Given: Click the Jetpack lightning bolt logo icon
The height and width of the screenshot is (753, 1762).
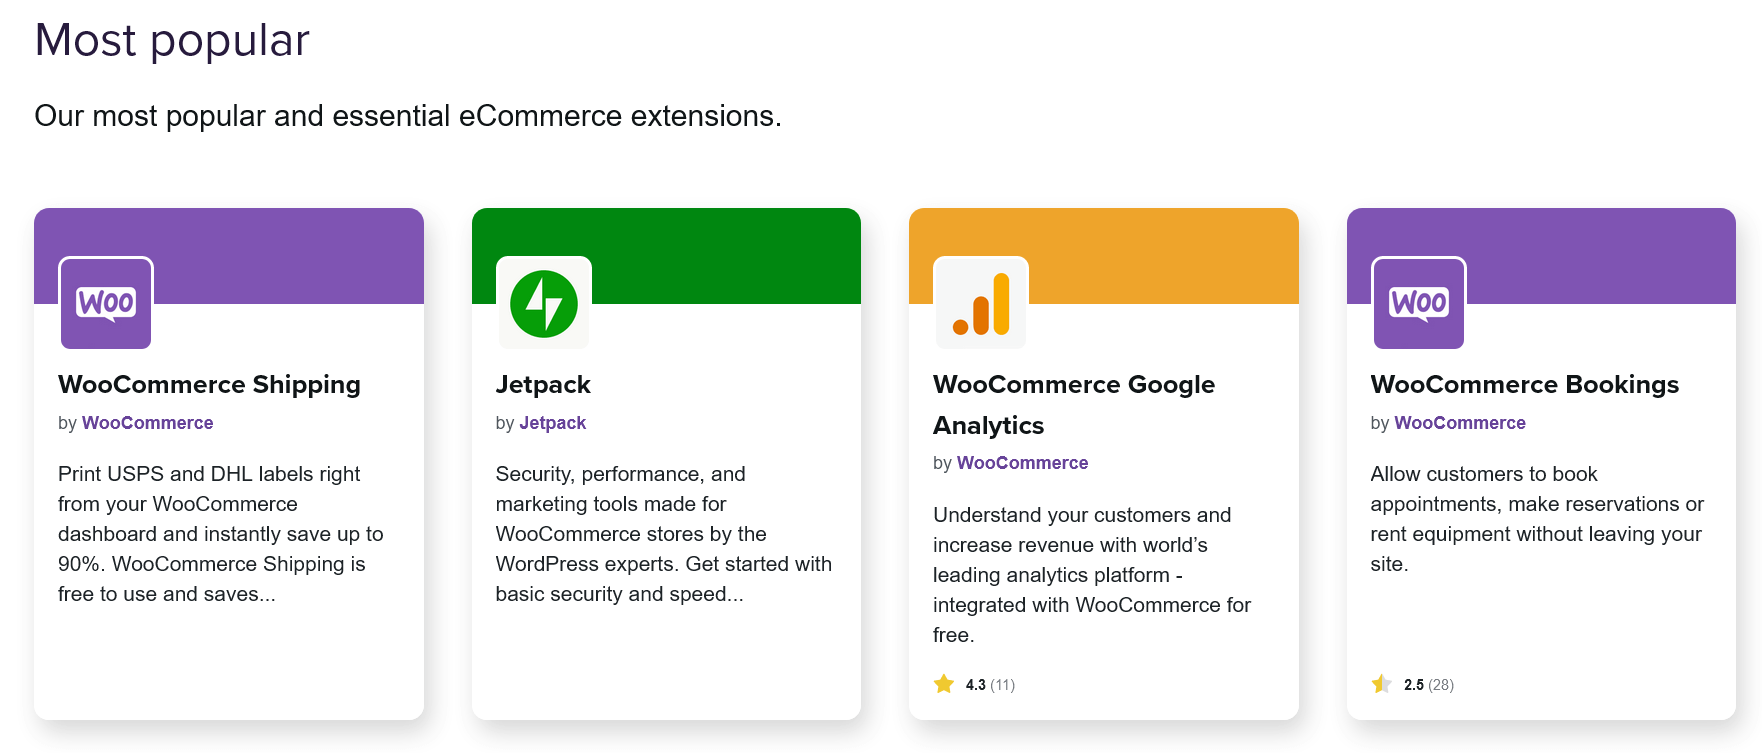Looking at the screenshot, I should (544, 303).
